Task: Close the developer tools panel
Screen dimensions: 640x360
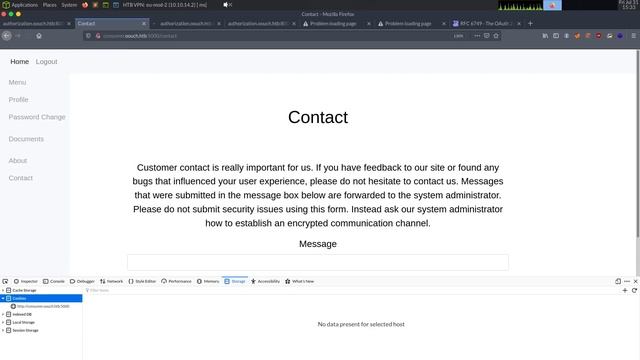Action: click(636, 281)
